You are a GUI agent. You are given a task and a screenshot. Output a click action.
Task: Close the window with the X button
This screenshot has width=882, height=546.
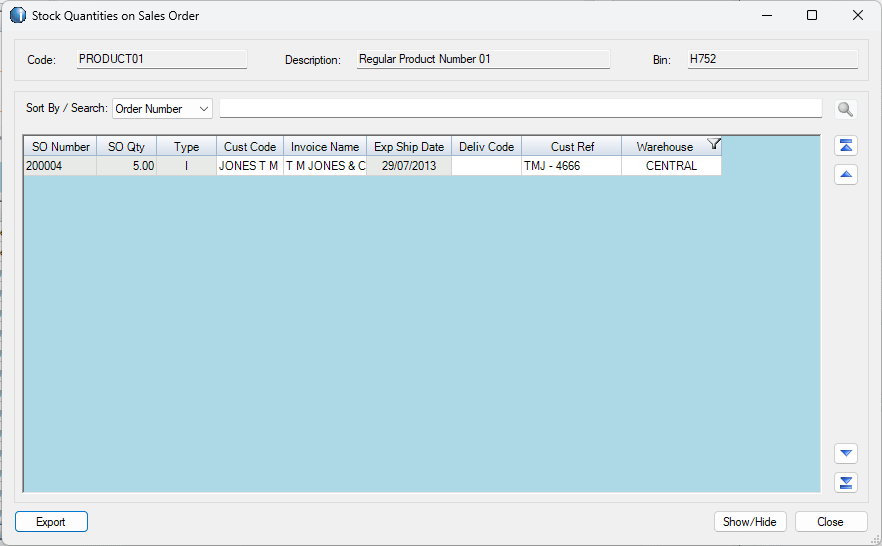click(x=857, y=15)
